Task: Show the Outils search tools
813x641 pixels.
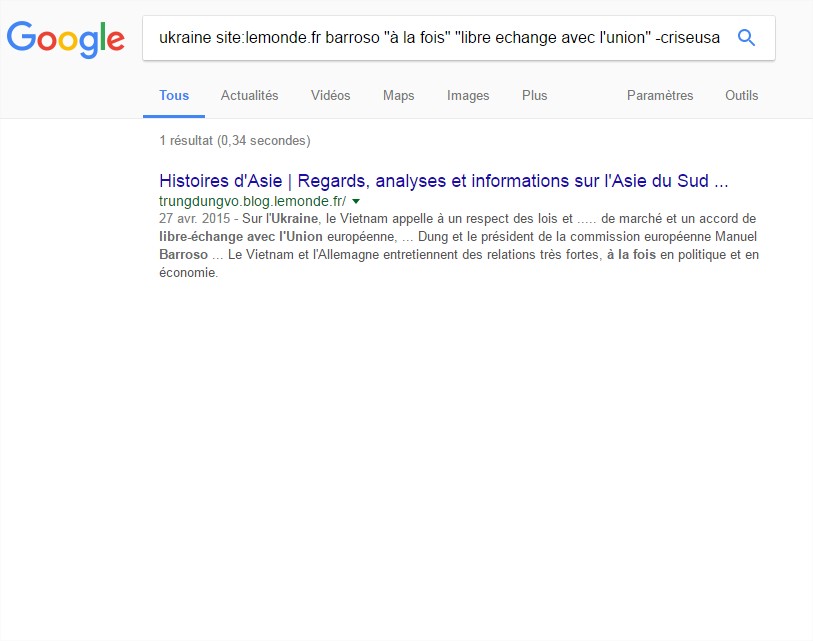Action: pos(741,95)
